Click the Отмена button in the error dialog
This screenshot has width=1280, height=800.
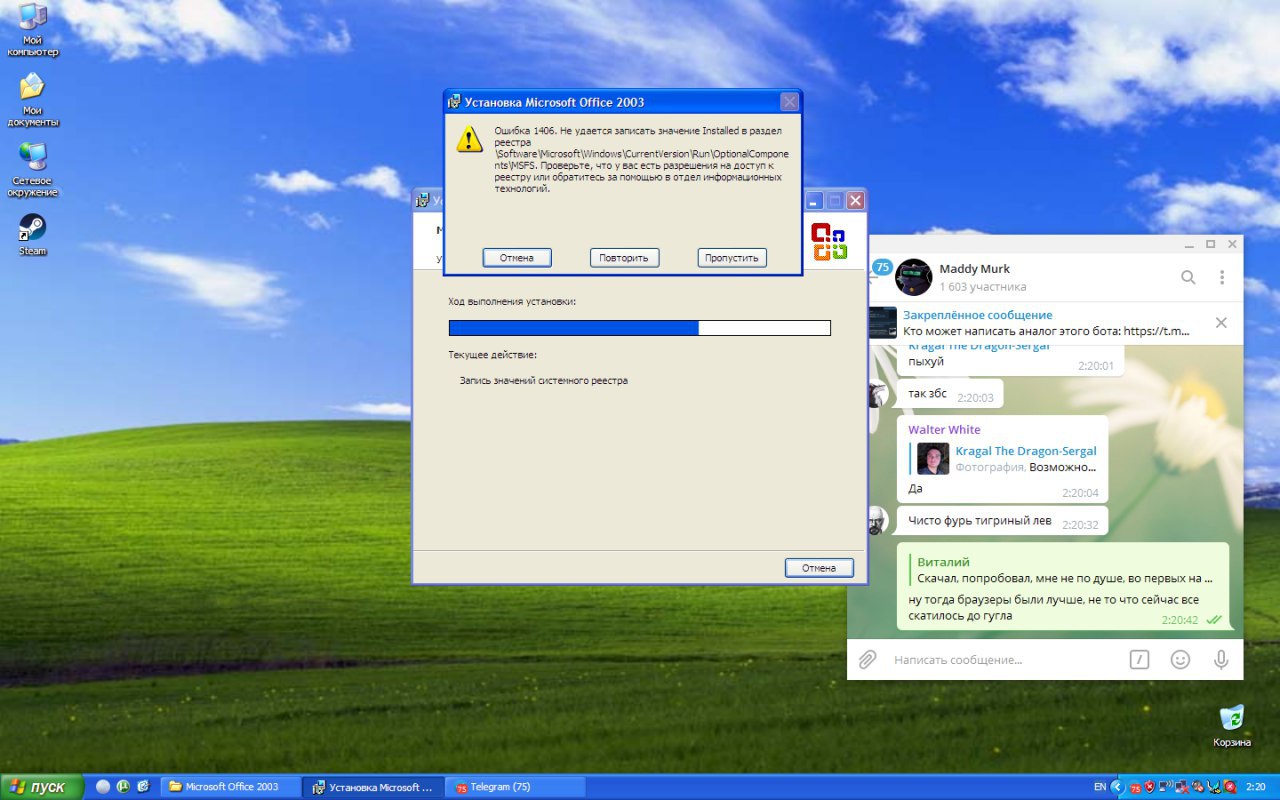point(517,258)
